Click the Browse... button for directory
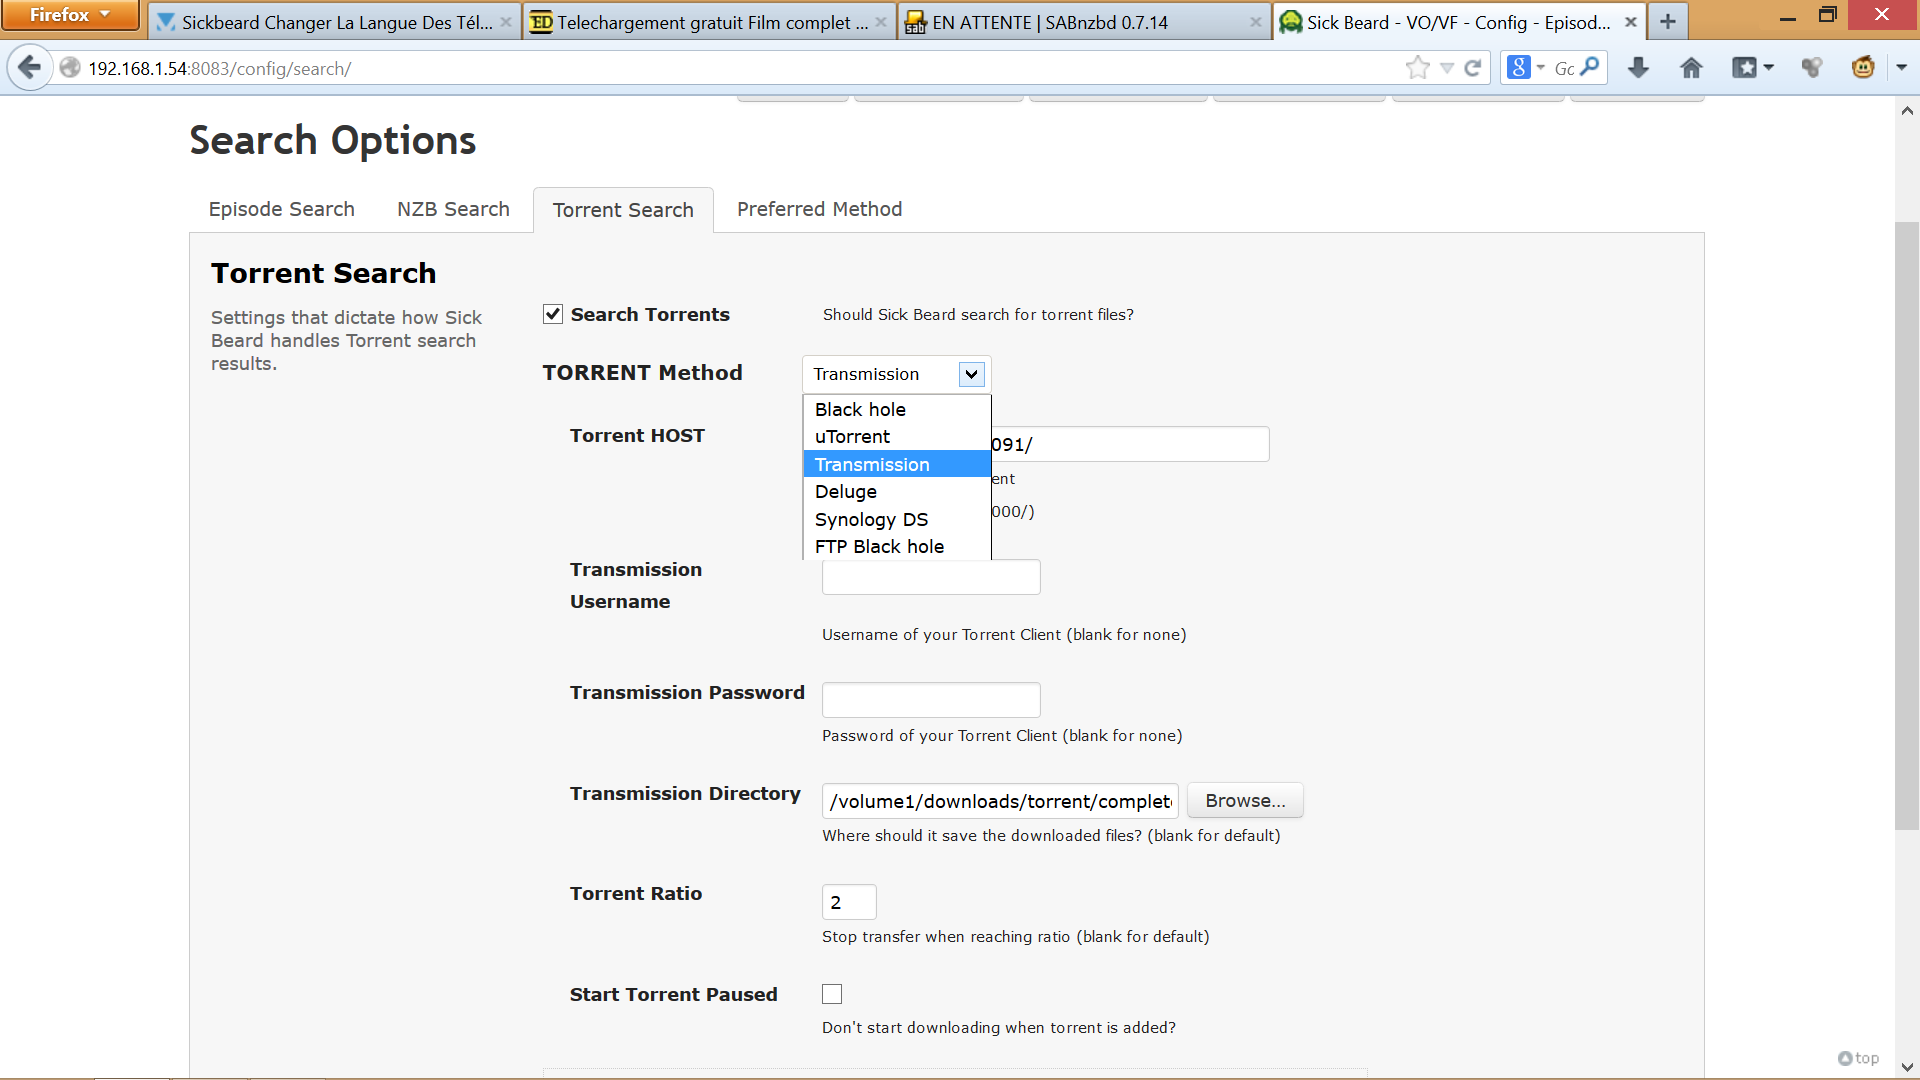Image resolution: width=1920 pixels, height=1080 pixels. coord(1245,801)
